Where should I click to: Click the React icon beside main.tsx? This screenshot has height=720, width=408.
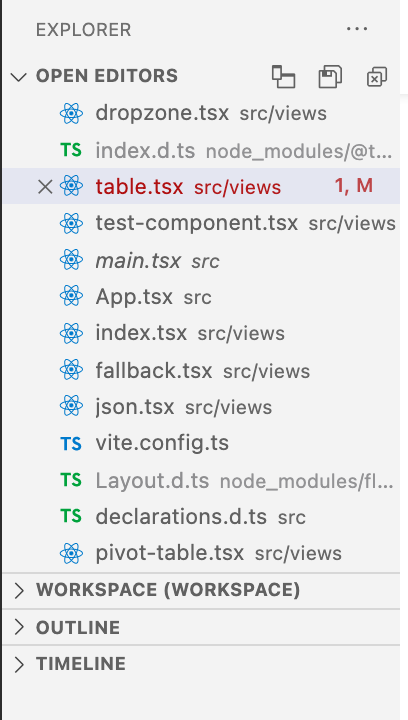point(71,260)
